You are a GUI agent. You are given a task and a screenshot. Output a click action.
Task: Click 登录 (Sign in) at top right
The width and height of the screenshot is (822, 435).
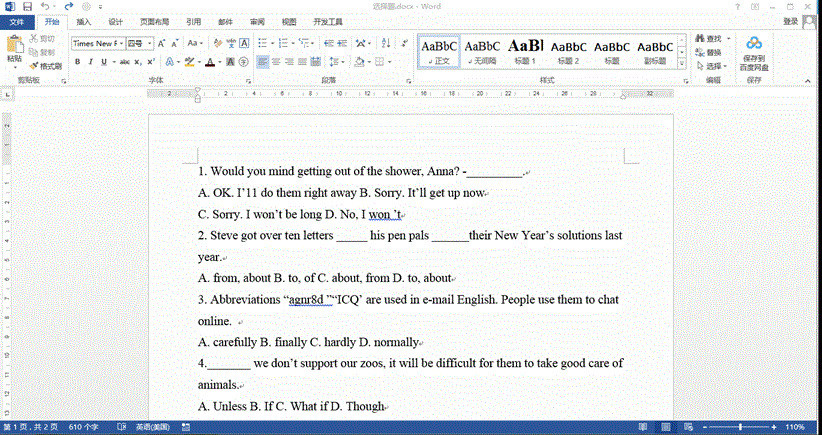click(790, 21)
